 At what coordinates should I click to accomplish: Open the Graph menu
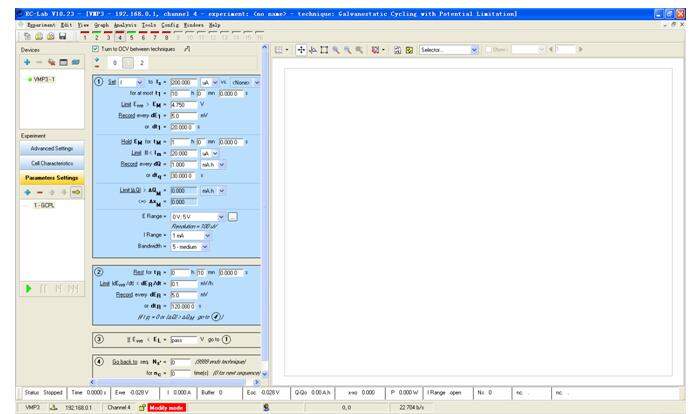click(101, 25)
